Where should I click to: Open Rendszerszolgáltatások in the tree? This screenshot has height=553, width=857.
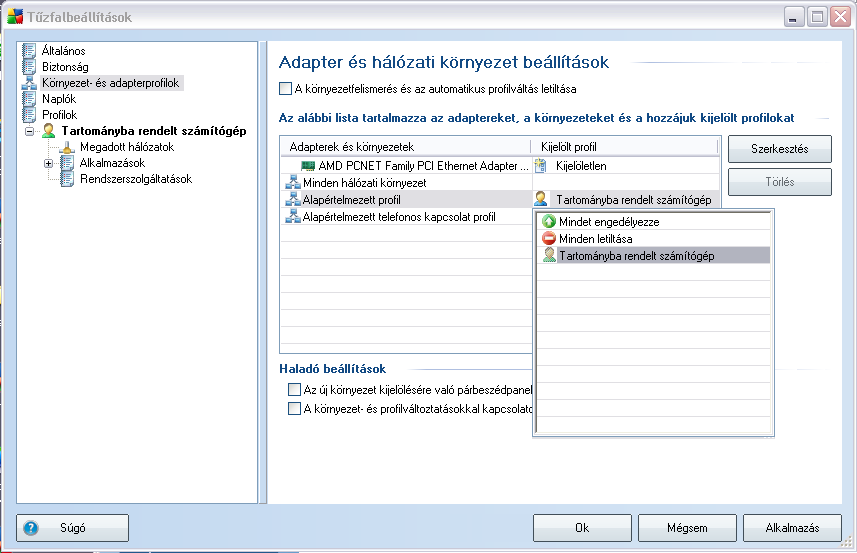point(136,179)
